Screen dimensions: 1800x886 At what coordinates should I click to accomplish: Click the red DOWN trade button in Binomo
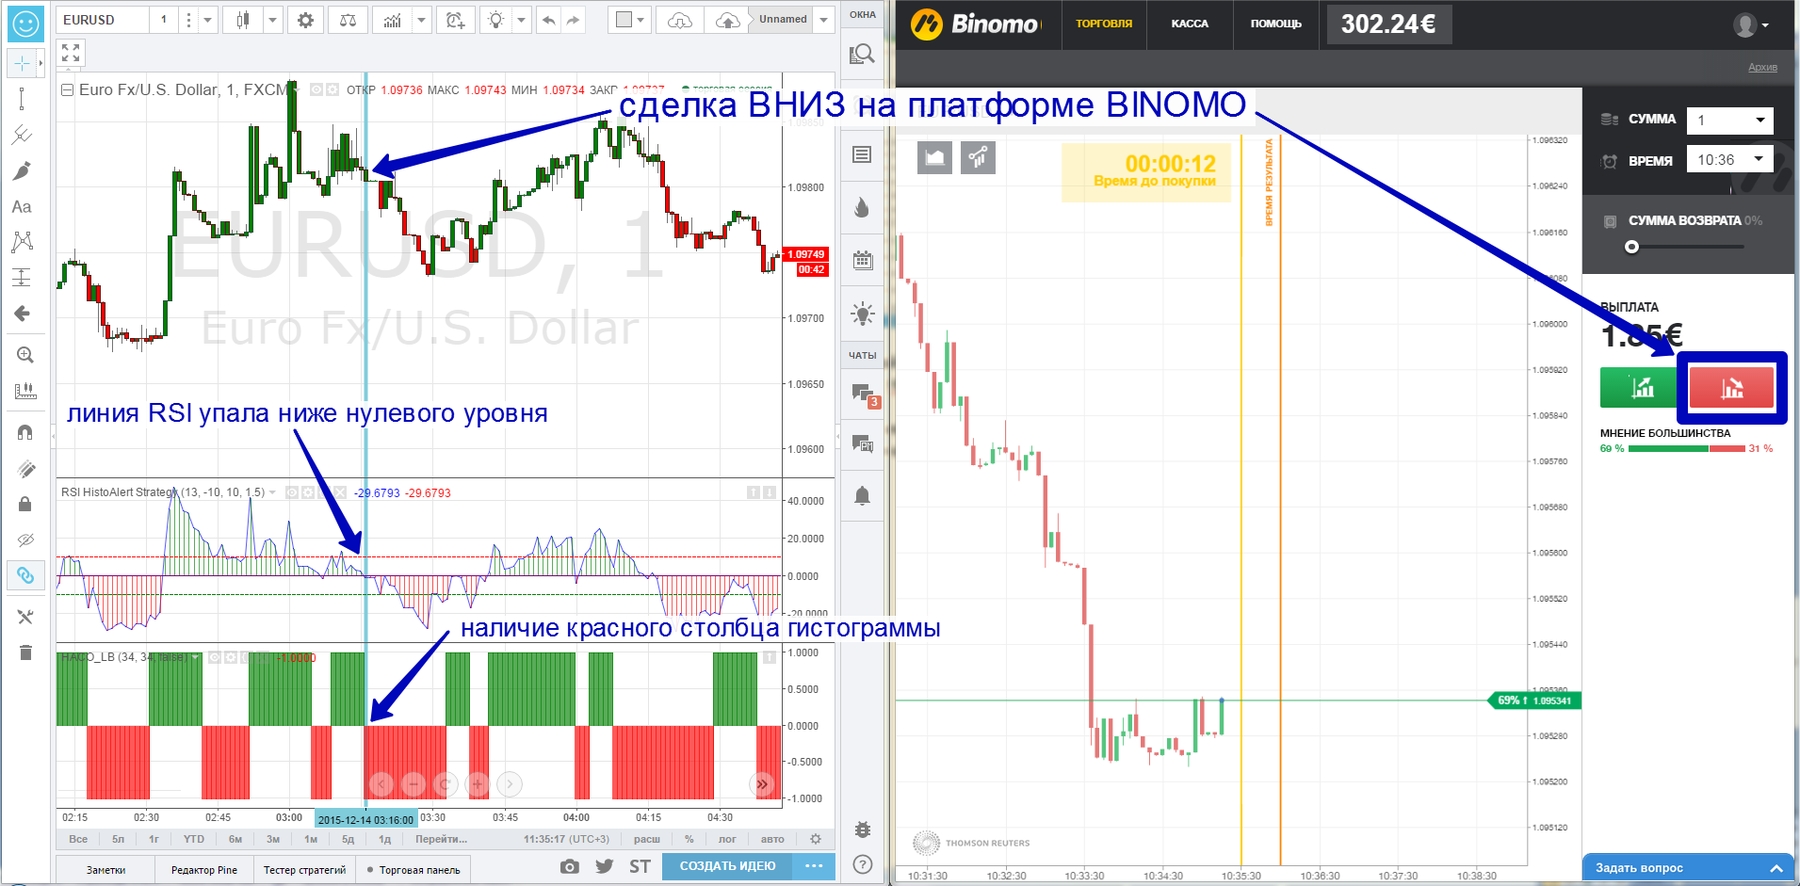pos(1732,388)
